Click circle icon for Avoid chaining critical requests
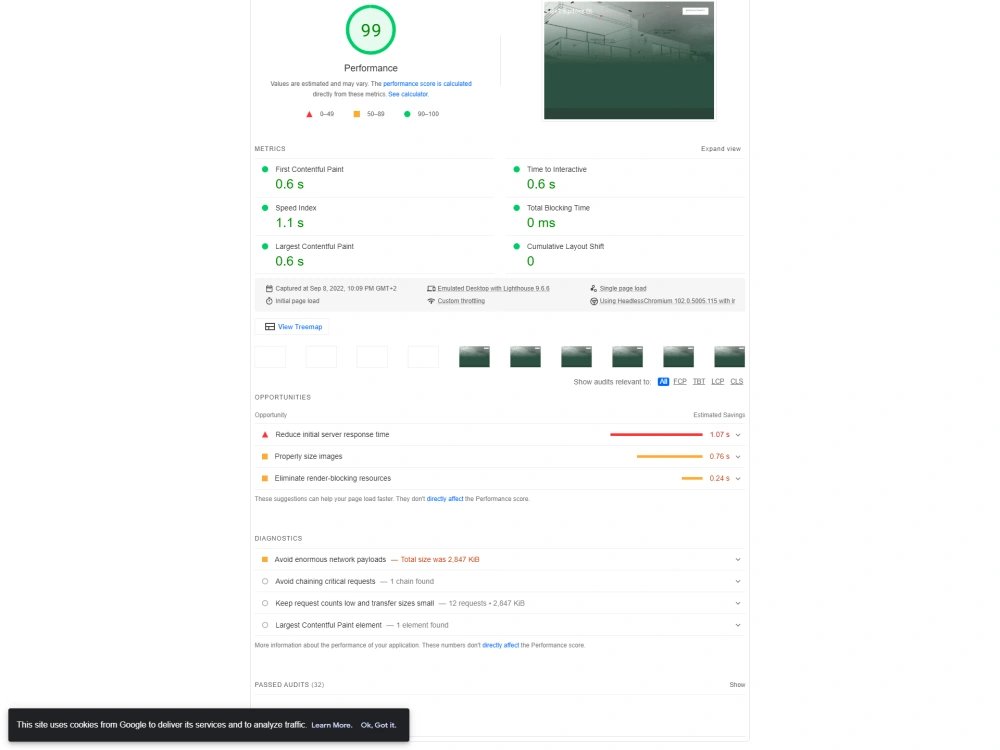1000x750 pixels. coord(265,582)
